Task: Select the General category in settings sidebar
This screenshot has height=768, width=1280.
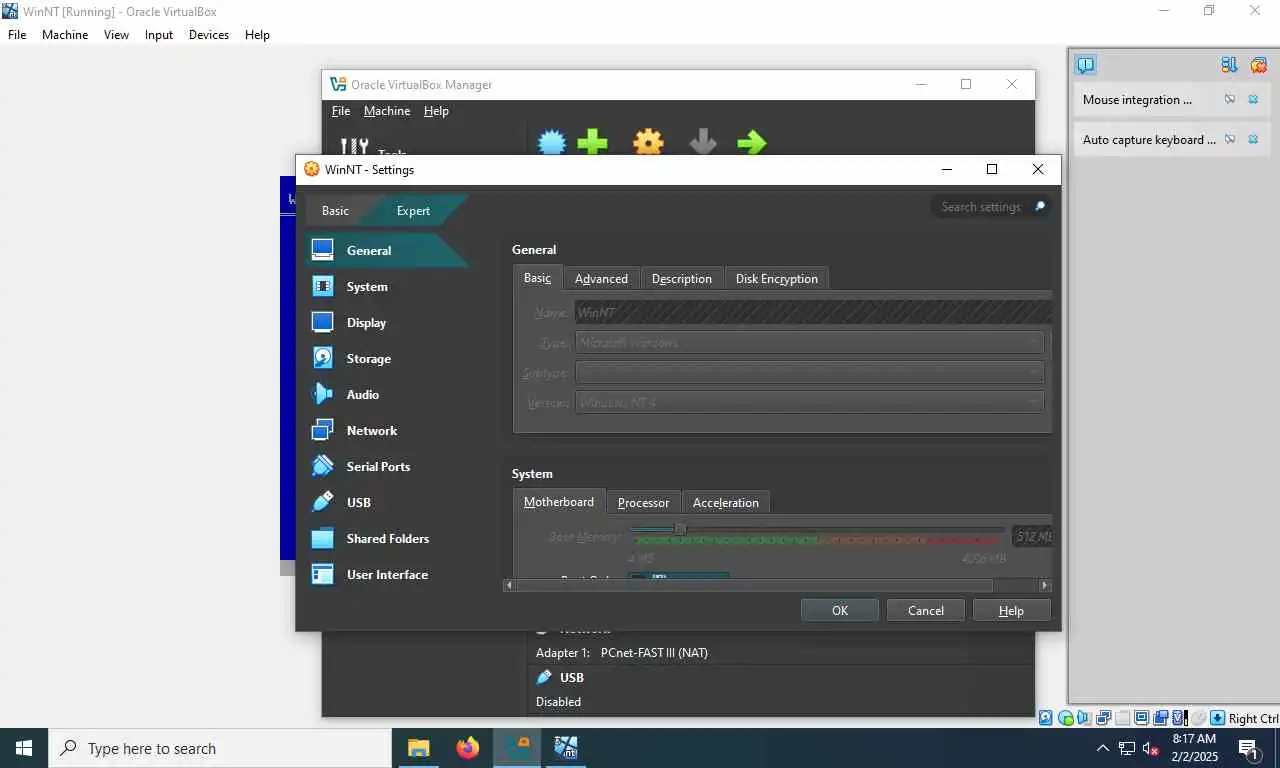Action: [x=385, y=251]
